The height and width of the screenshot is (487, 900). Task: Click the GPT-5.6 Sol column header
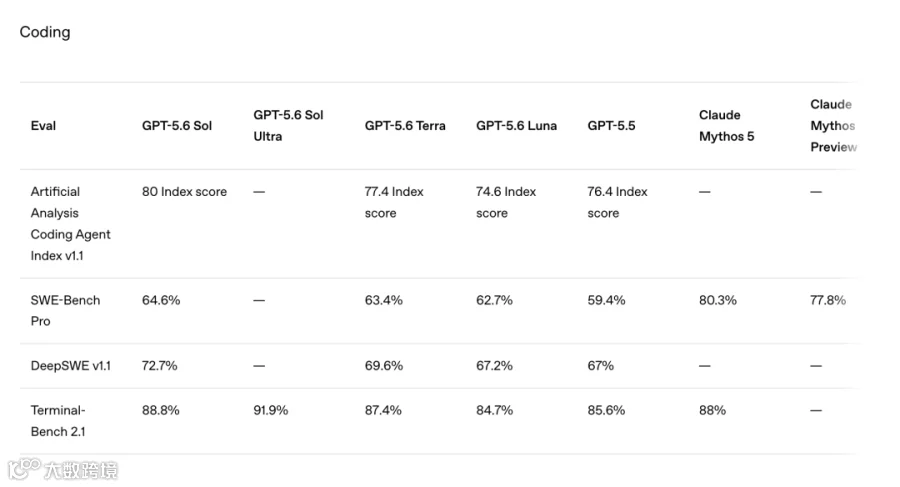coord(177,126)
